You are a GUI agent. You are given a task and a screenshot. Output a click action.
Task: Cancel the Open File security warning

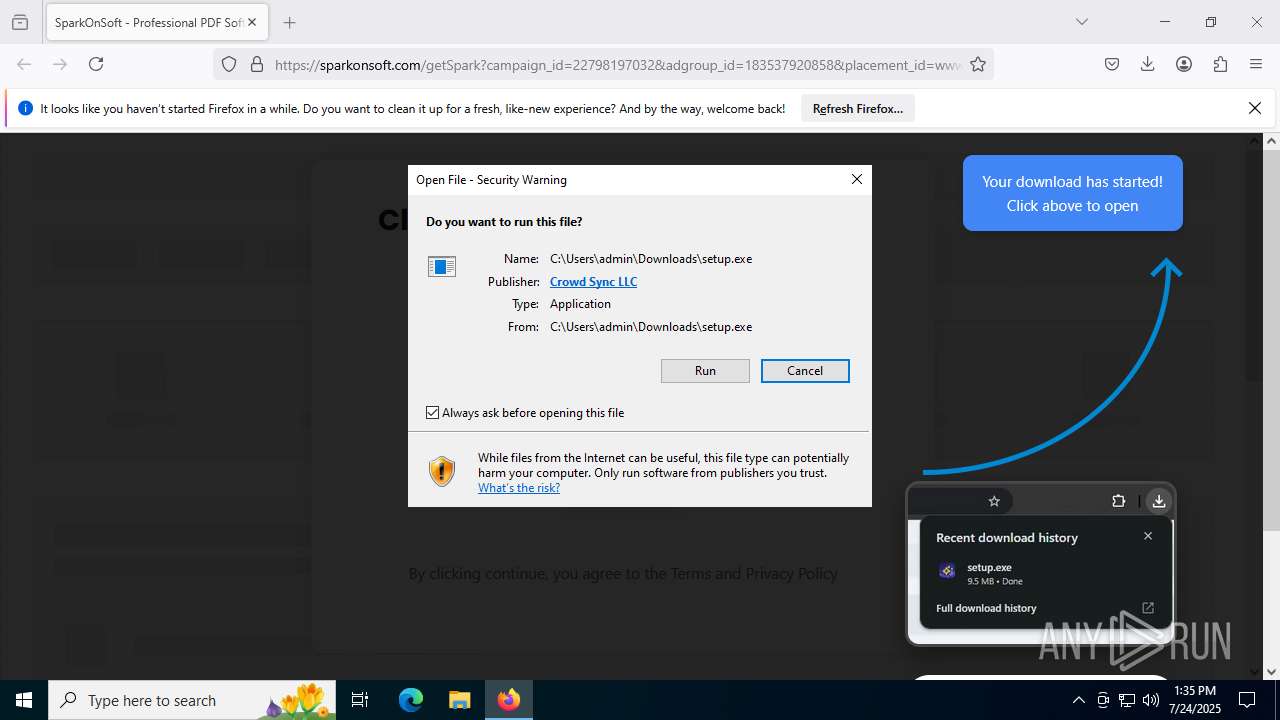805,371
